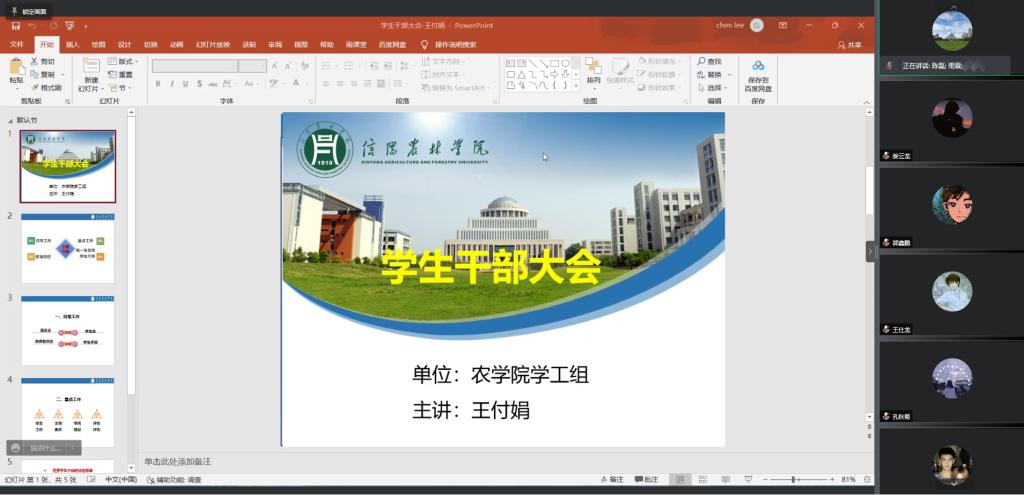Click the Reset slide button
This screenshot has height=495, width=1024.
121,75
